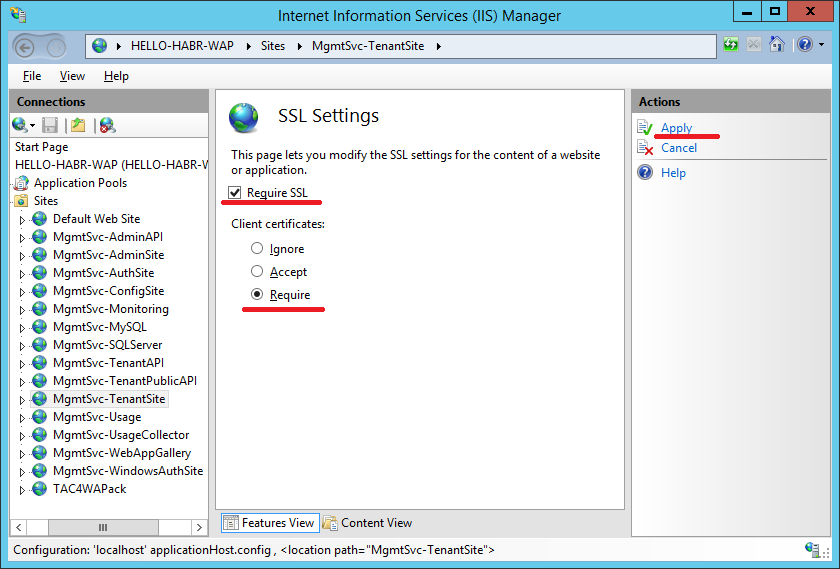
Task: Expand the TAC4WAPack tree node
Action: pos(22,490)
